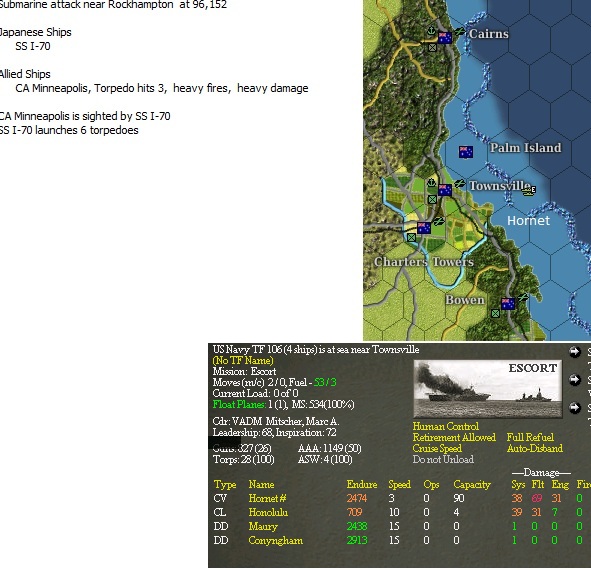Toggle the Auto-Disband setting
This screenshot has width=591, height=570.
[x=535, y=448]
